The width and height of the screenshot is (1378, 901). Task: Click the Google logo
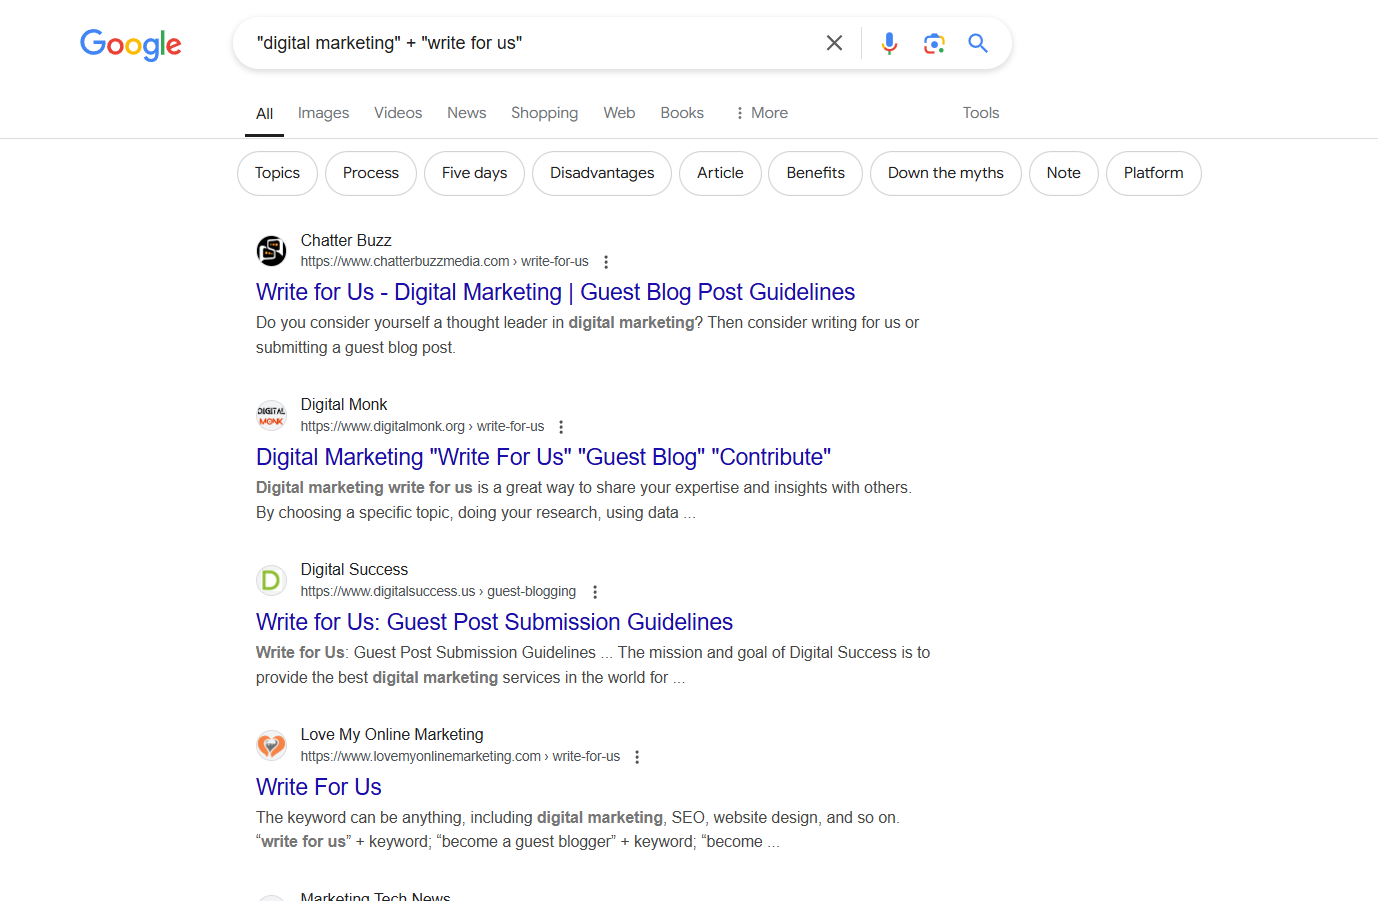pyautogui.click(x=131, y=44)
